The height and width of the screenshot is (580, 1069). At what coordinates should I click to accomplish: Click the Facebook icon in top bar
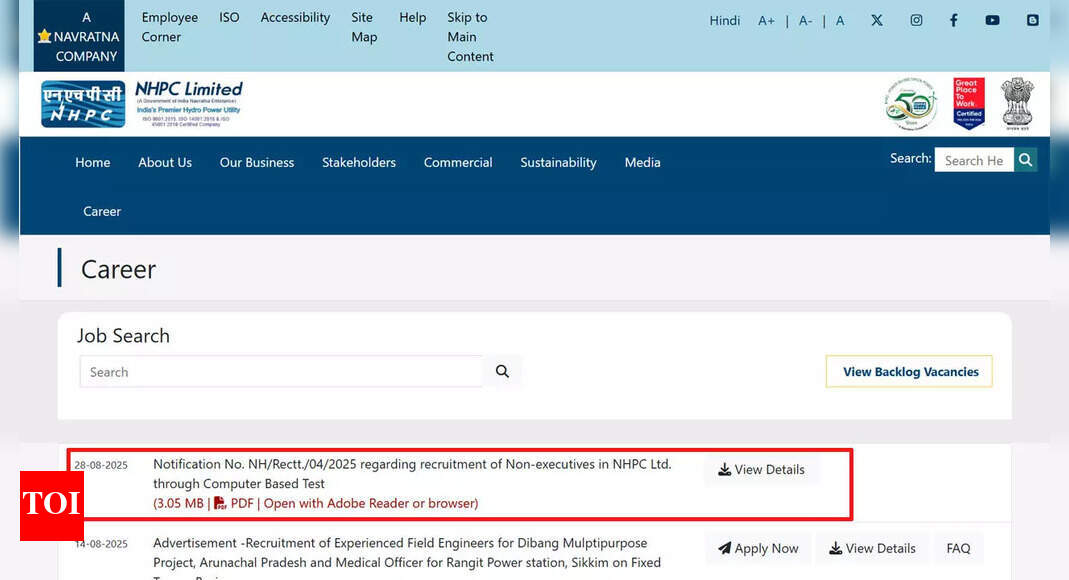point(953,20)
